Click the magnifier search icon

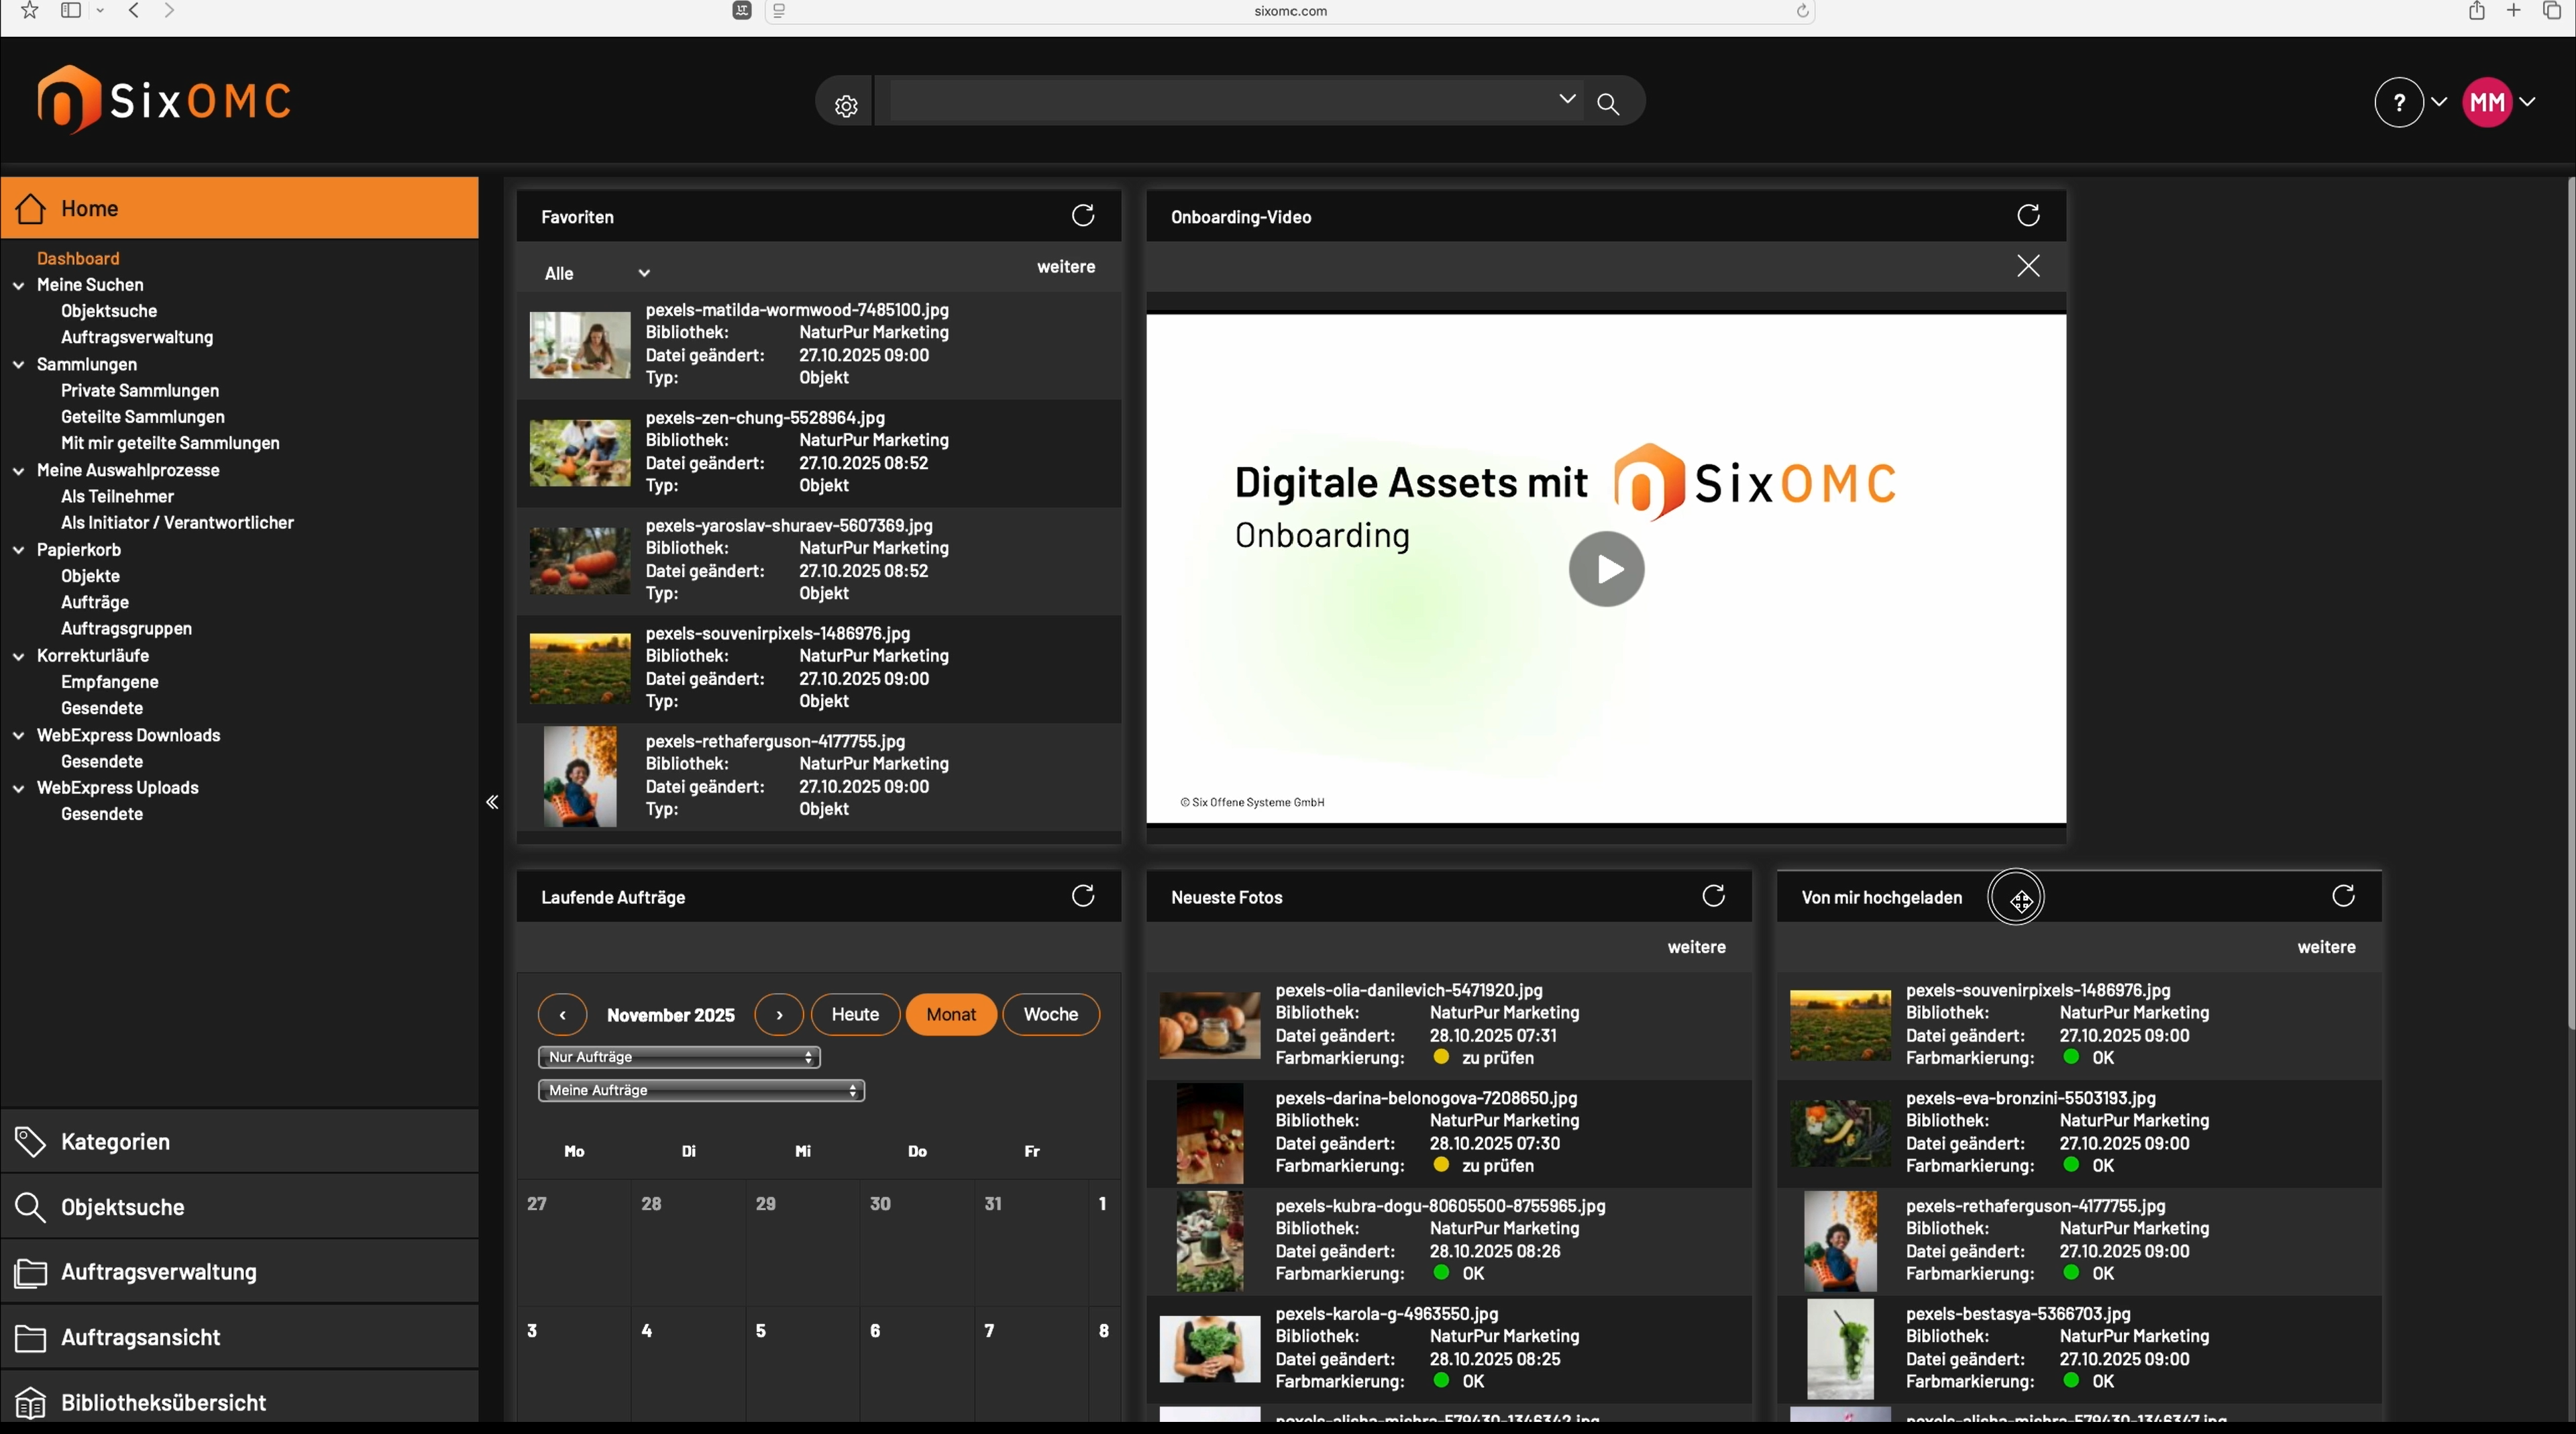point(1608,104)
